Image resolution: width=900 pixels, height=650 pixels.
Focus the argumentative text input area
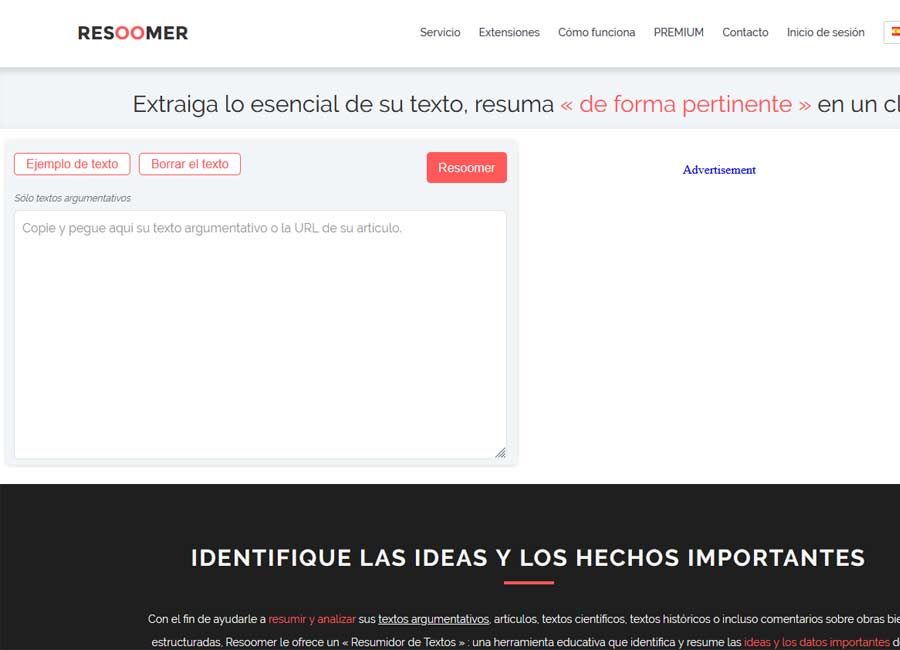tap(260, 335)
